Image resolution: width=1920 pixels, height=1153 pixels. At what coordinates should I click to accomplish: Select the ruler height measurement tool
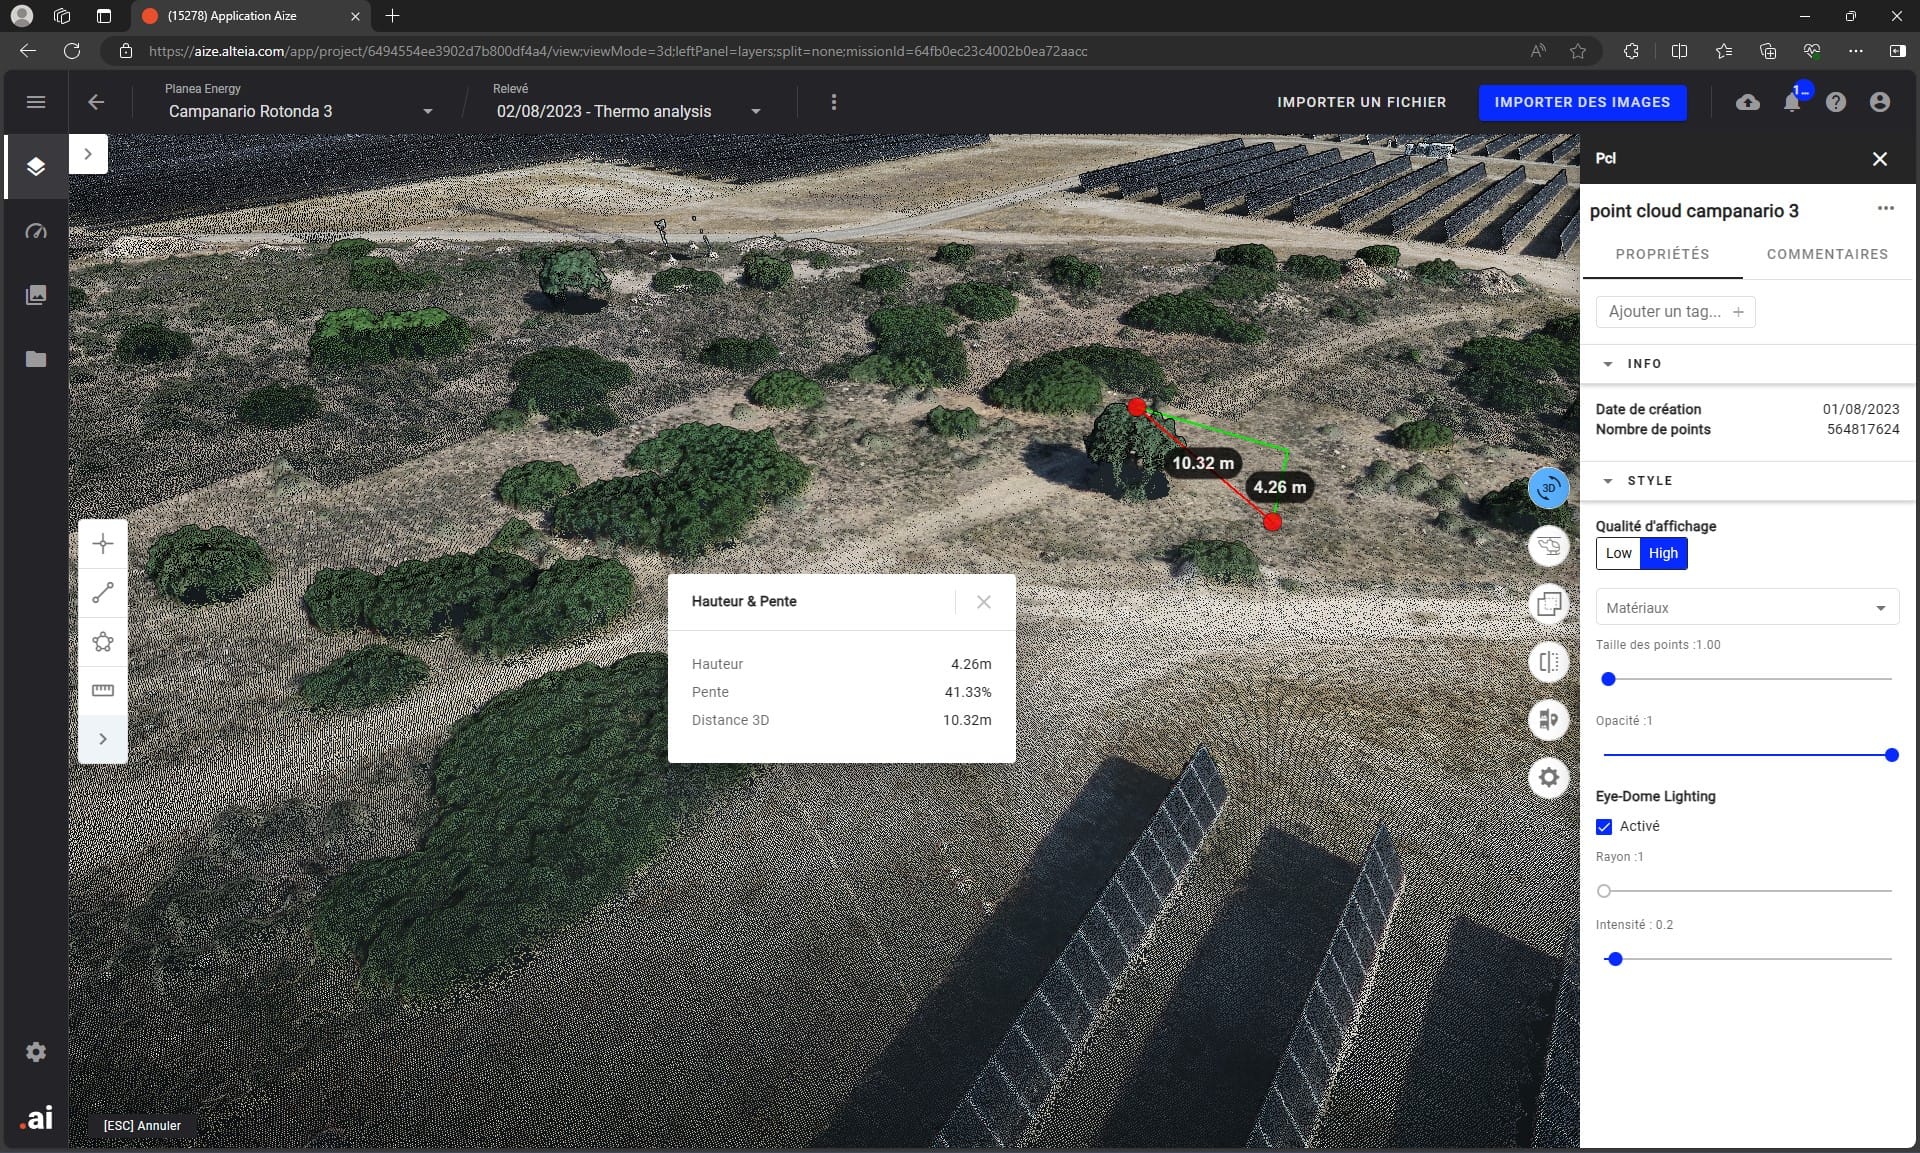click(103, 690)
